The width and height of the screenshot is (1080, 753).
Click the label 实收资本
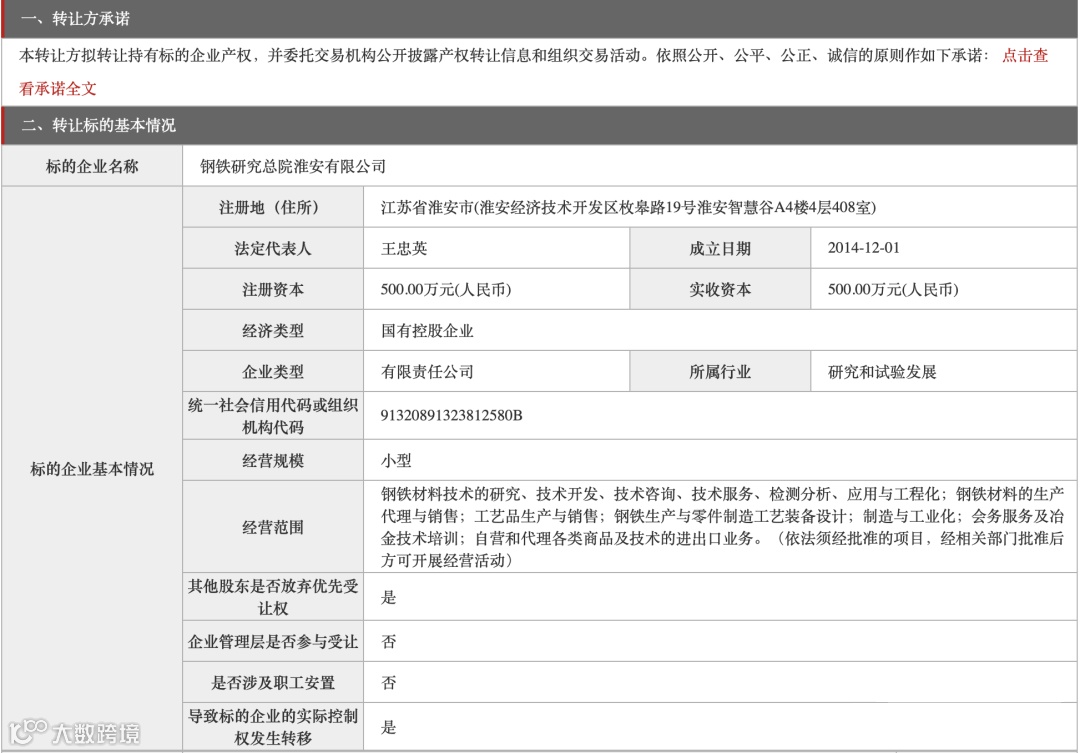[720, 290]
